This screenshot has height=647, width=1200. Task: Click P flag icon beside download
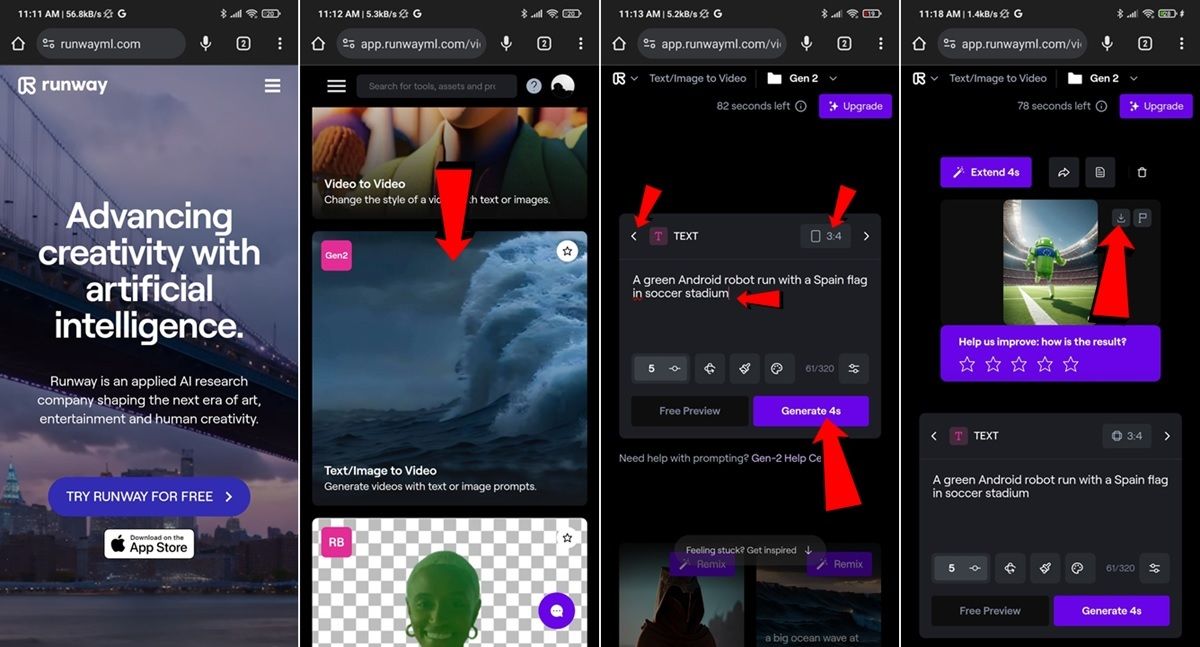click(x=1143, y=218)
